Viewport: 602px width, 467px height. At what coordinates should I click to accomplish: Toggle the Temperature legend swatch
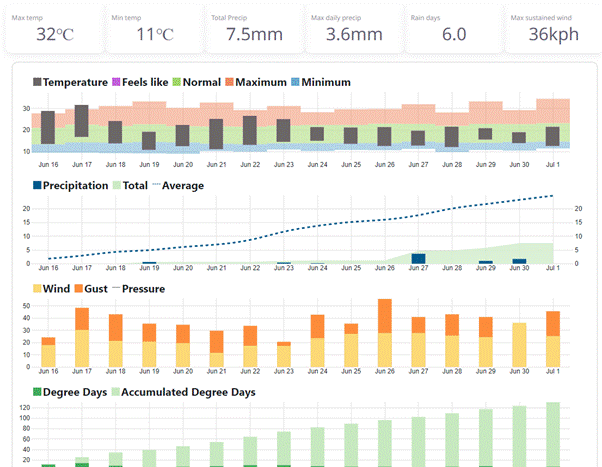(x=38, y=82)
